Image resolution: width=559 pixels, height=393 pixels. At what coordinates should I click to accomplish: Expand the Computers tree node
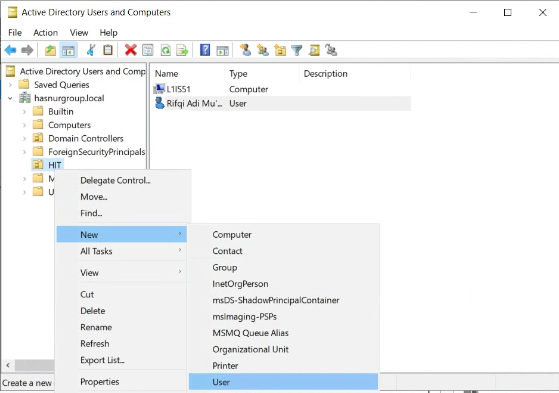click(24, 125)
